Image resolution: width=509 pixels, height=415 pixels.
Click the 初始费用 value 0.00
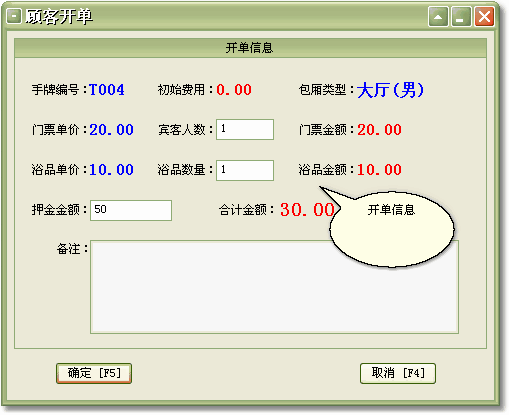[x=234, y=90]
